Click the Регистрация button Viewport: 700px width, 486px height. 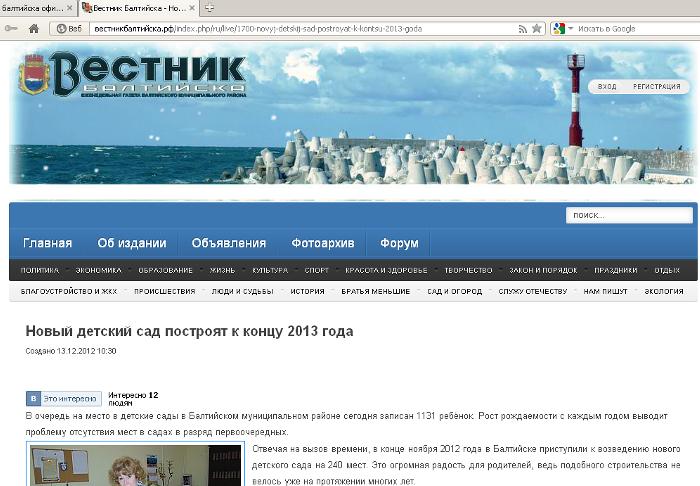[x=656, y=87]
